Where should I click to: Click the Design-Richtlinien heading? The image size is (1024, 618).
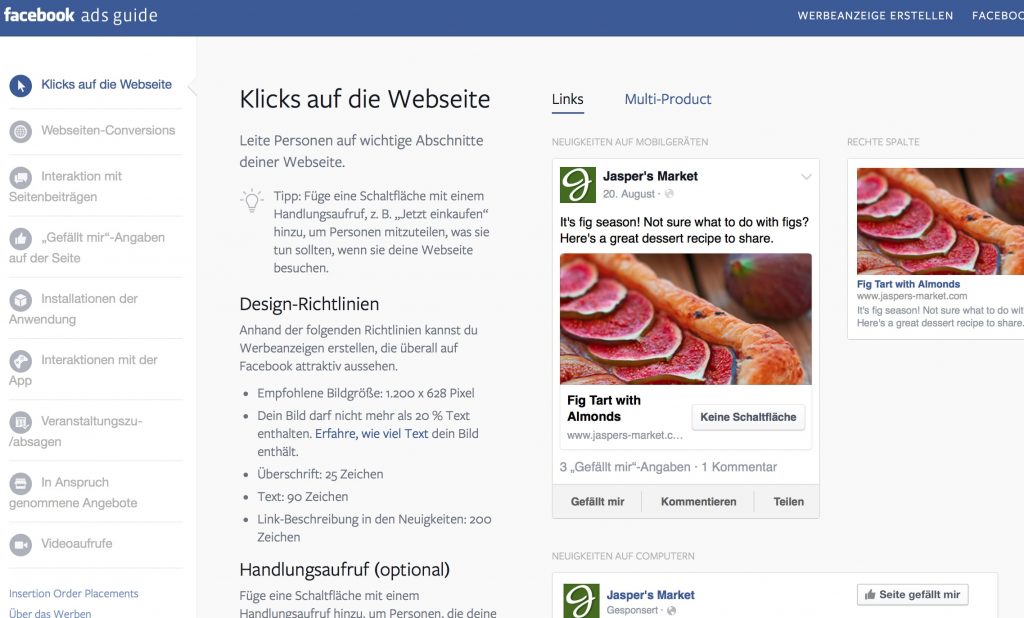coord(310,304)
